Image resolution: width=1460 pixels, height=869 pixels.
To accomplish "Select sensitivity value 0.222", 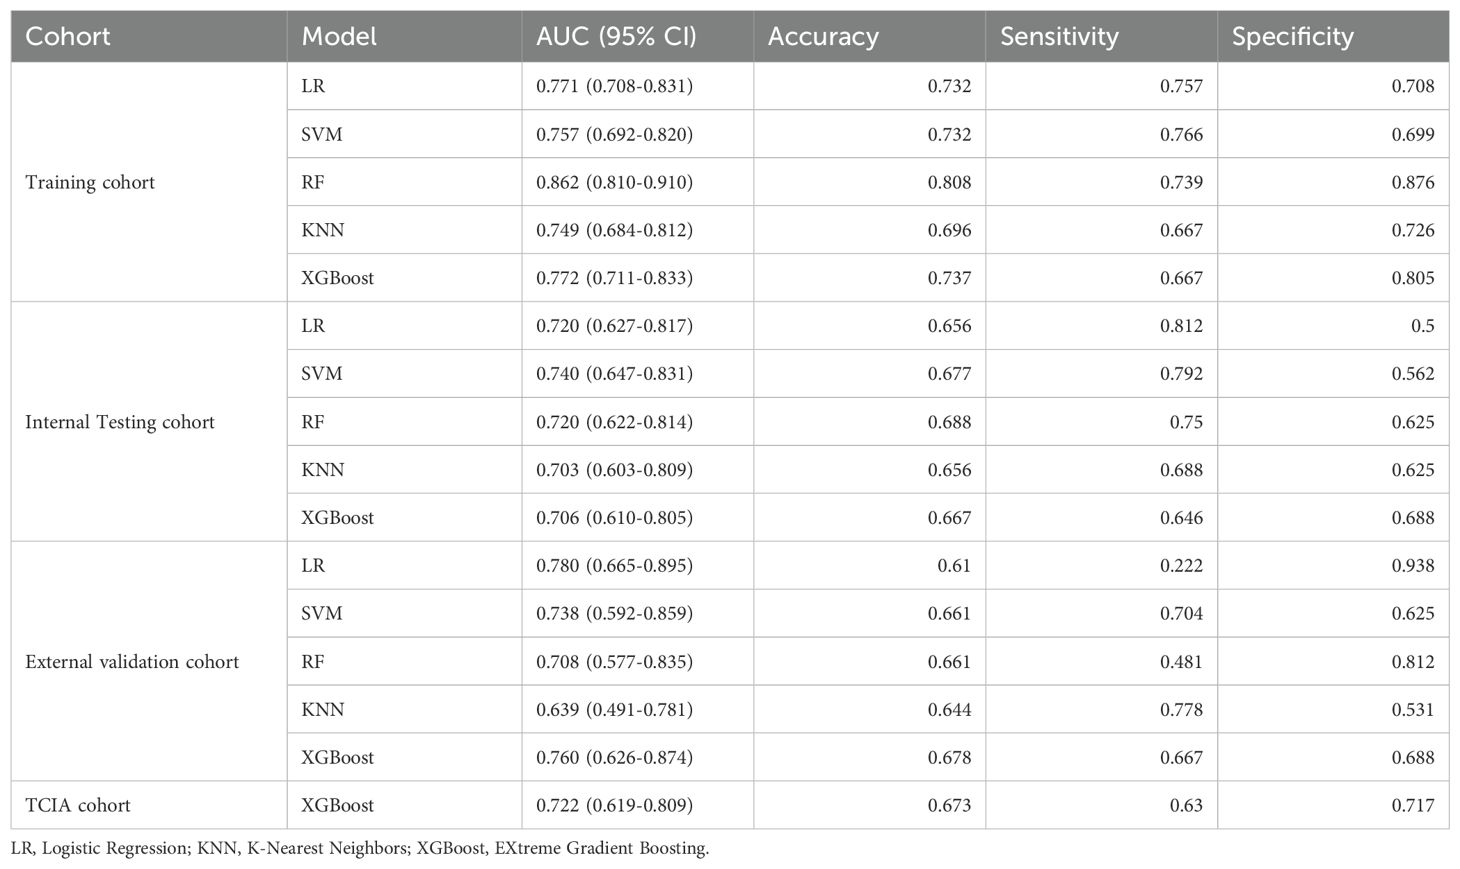I will (x=1181, y=566).
